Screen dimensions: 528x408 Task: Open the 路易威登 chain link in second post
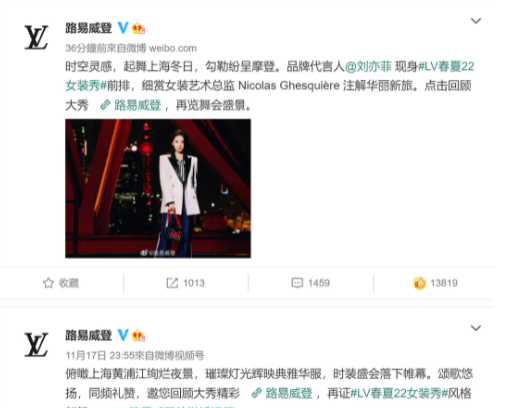tap(282, 393)
